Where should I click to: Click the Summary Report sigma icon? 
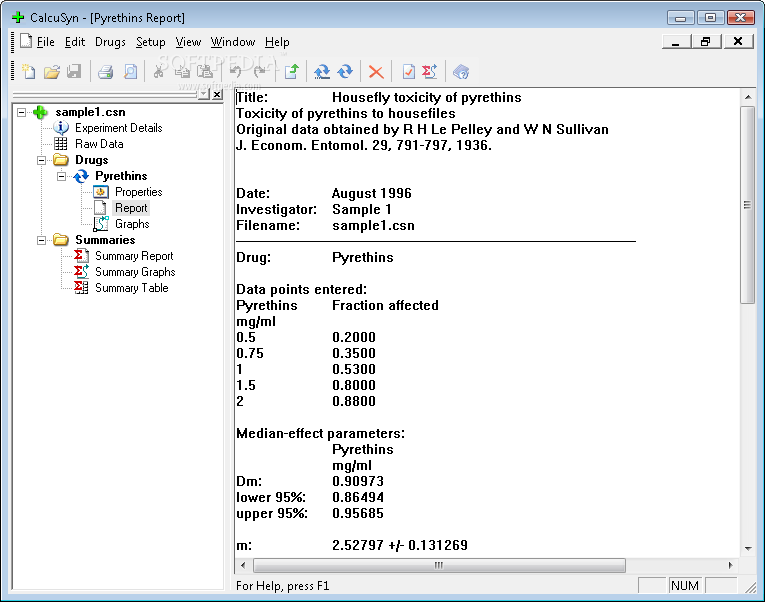tap(81, 256)
